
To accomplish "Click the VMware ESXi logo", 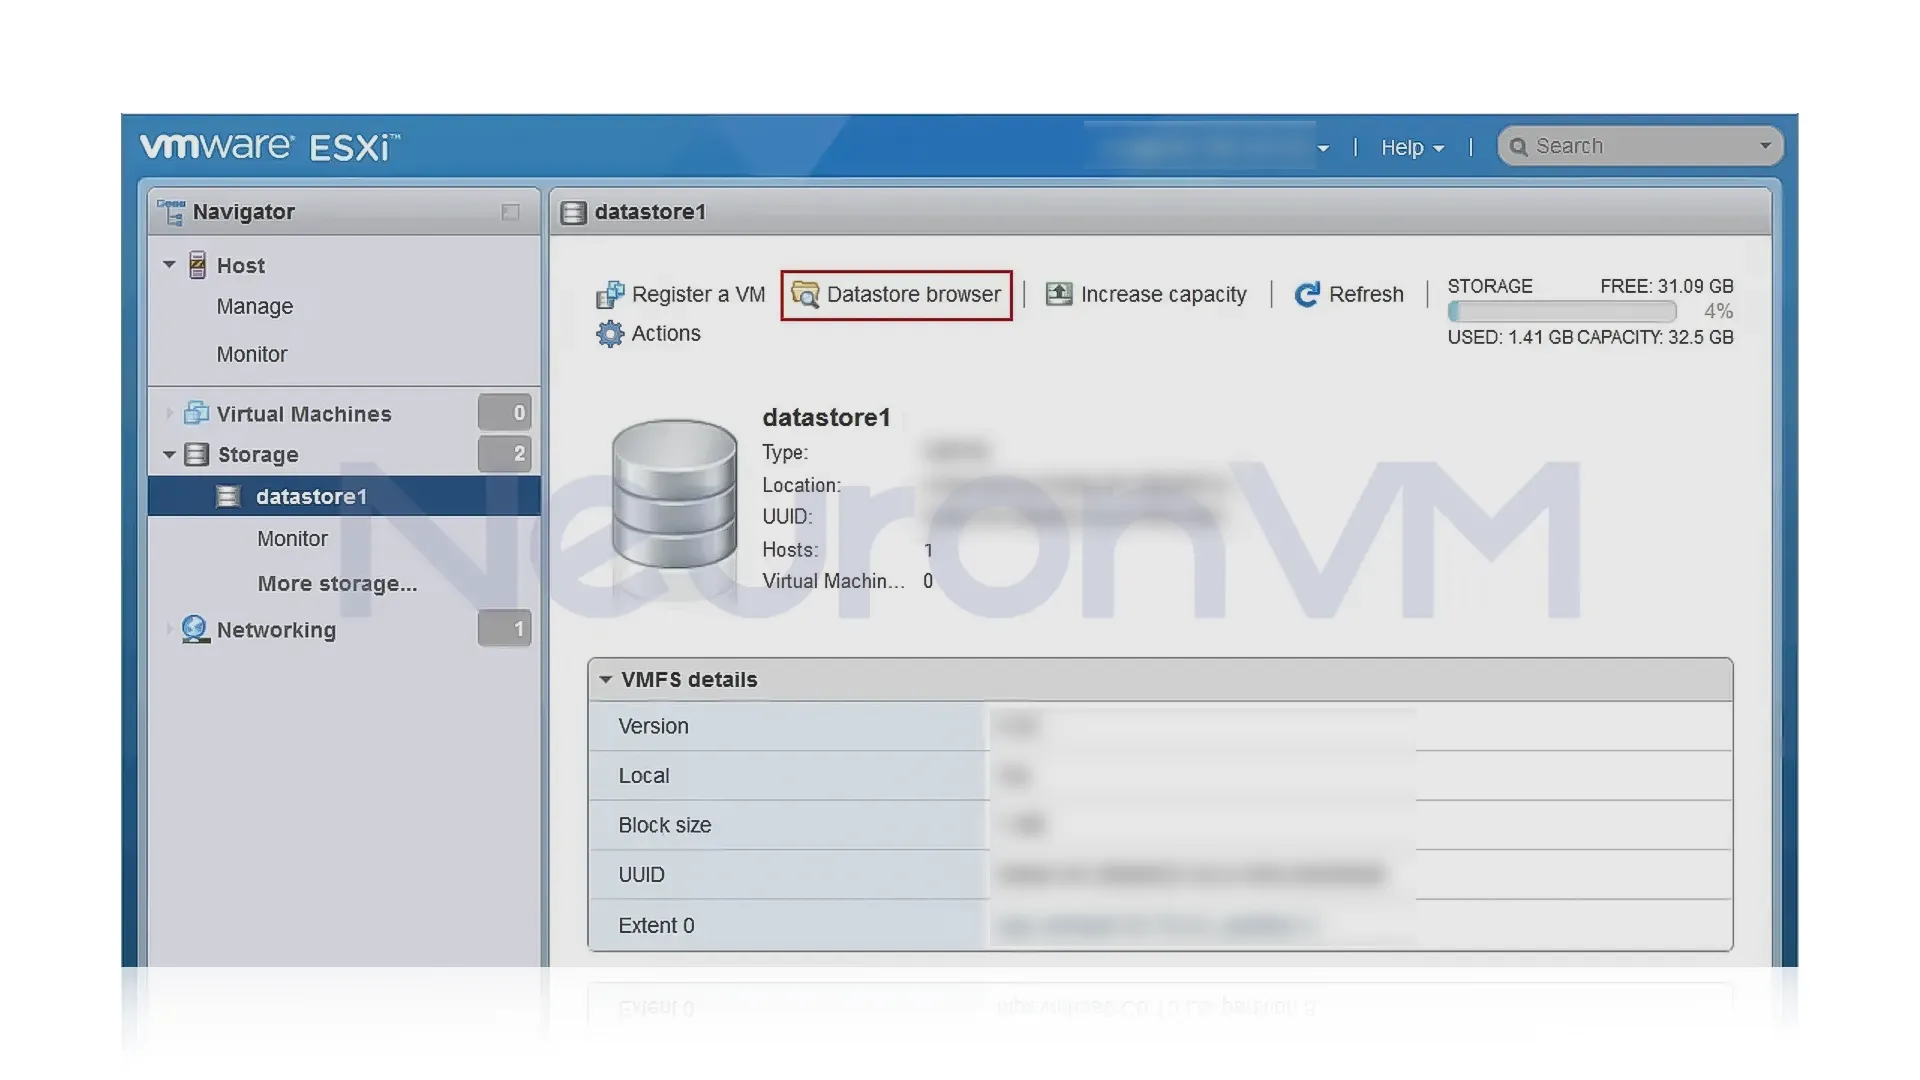I will (270, 147).
